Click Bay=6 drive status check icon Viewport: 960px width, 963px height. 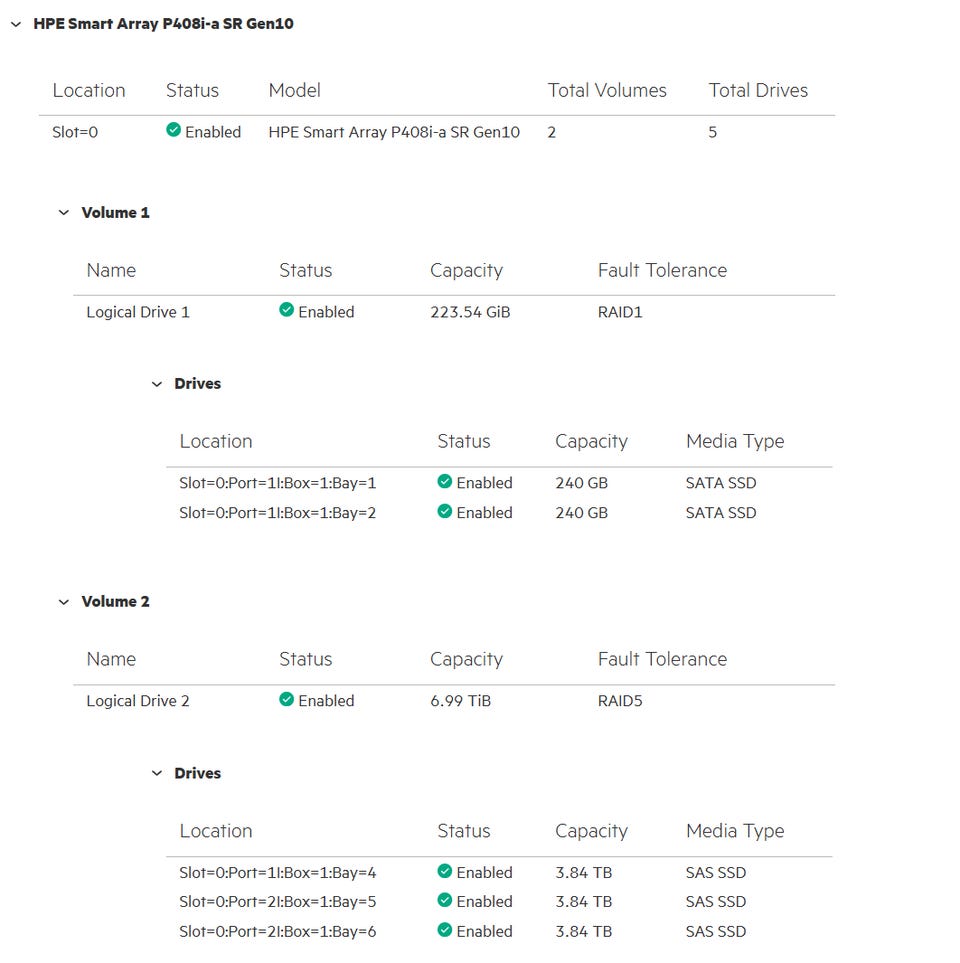pos(445,930)
